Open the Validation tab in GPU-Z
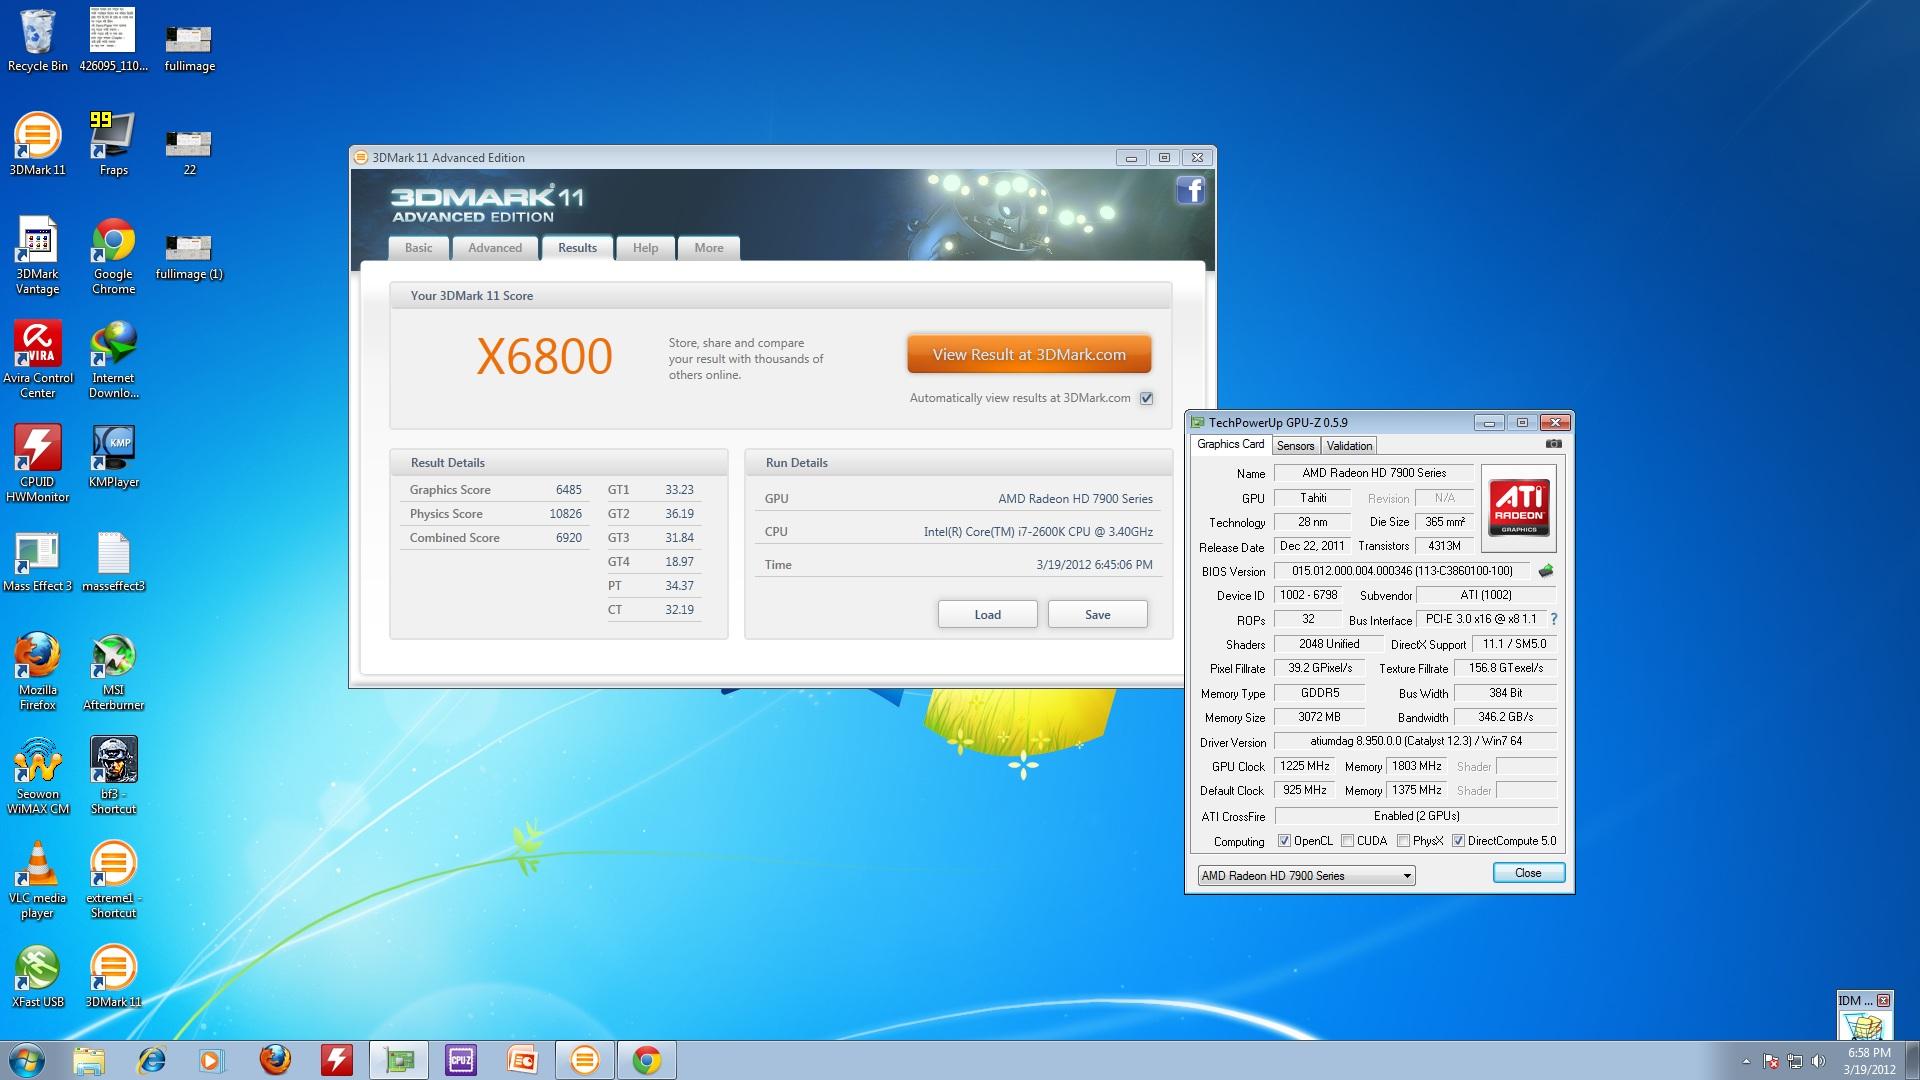Image resolution: width=1920 pixels, height=1080 pixels. coord(1349,446)
